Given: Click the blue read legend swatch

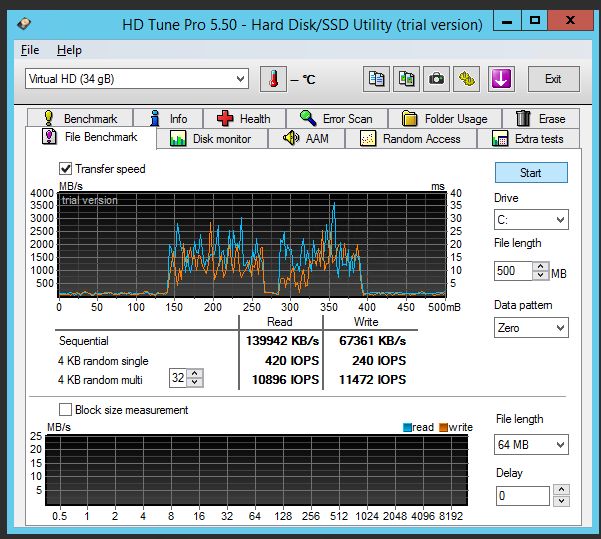Looking at the screenshot, I should 407,427.
